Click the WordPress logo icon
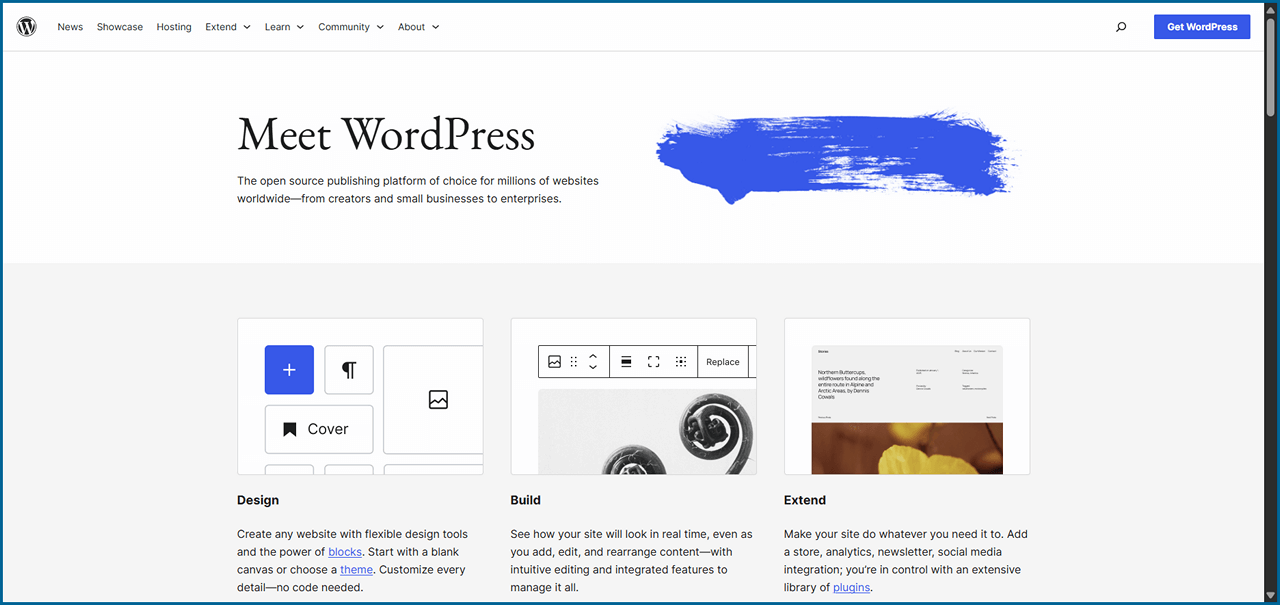The width and height of the screenshot is (1280, 605). (x=27, y=27)
